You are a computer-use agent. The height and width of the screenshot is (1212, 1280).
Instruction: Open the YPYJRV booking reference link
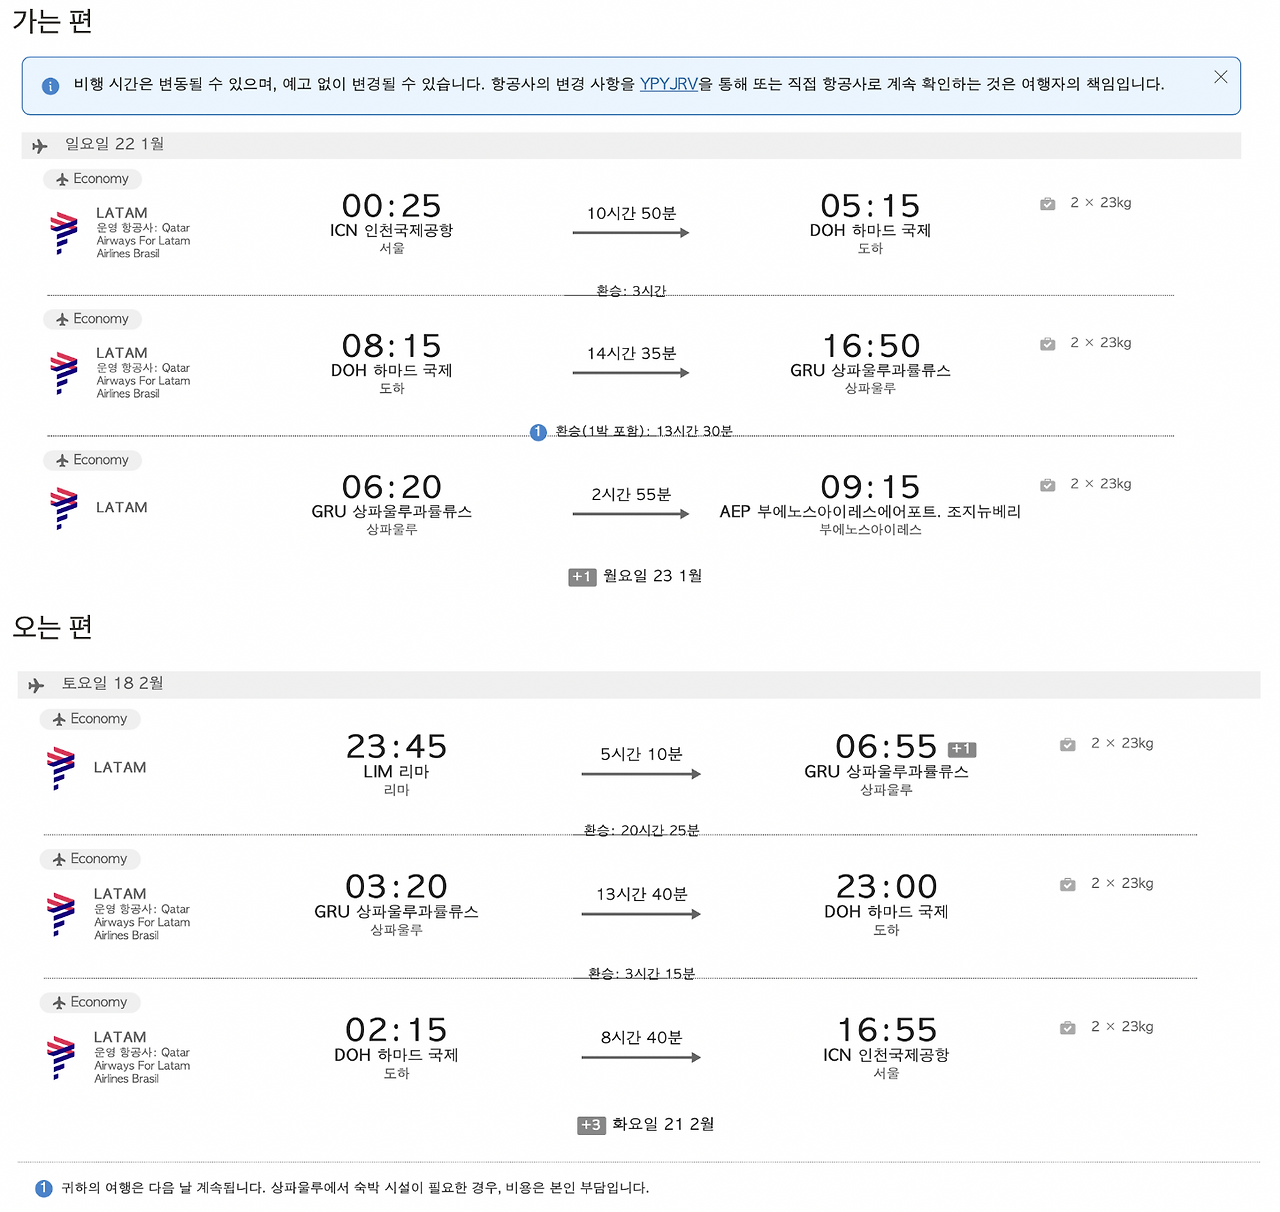(668, 84)
